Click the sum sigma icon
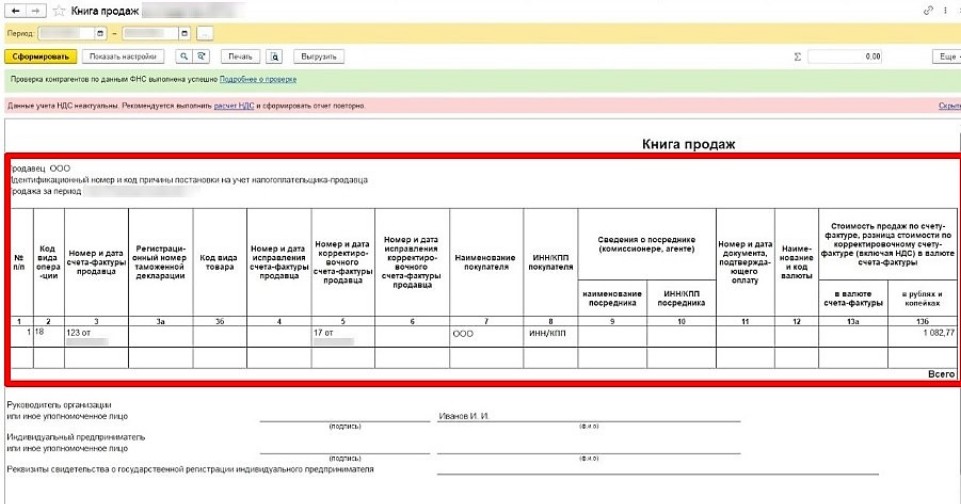 pos(797,57)
